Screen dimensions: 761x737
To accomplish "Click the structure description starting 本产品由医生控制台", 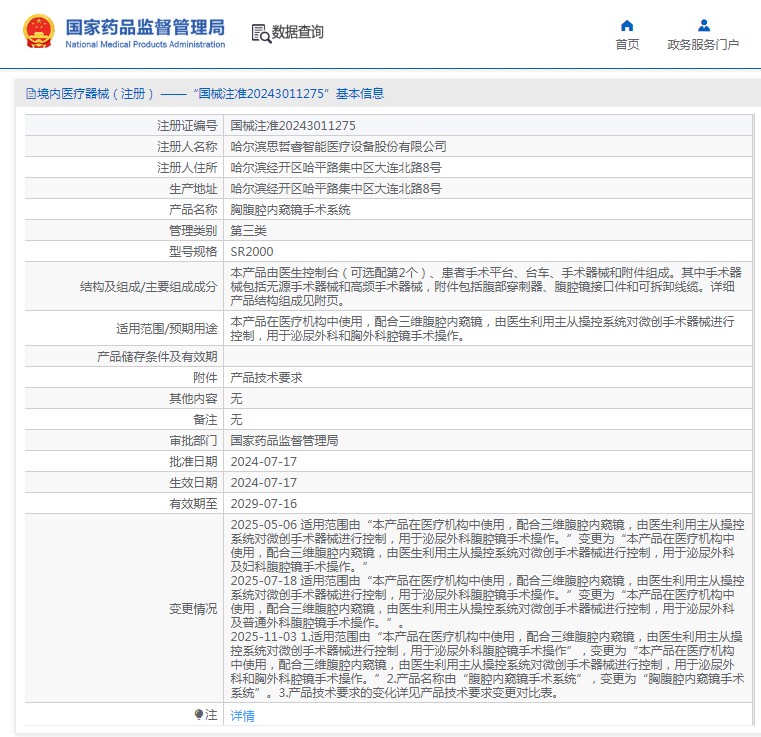I will (486, 286).
